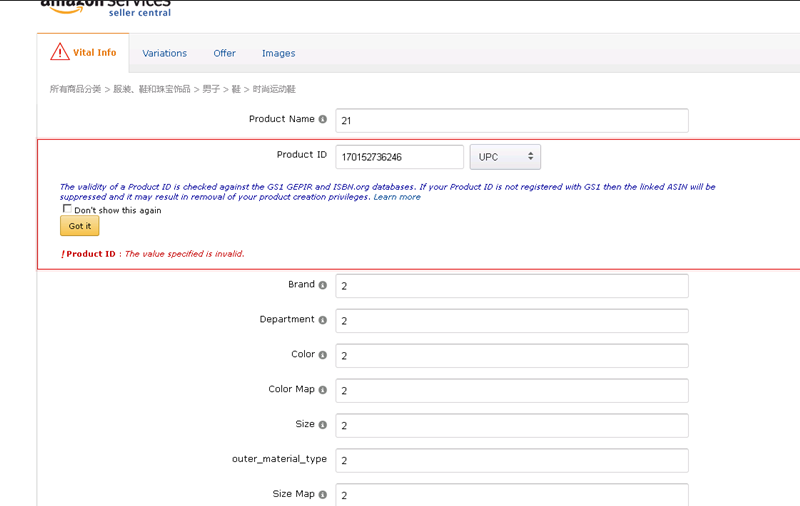Click into the Product ID input field
This screenshot has width=800, height=506.
click(x=399, y=157)
